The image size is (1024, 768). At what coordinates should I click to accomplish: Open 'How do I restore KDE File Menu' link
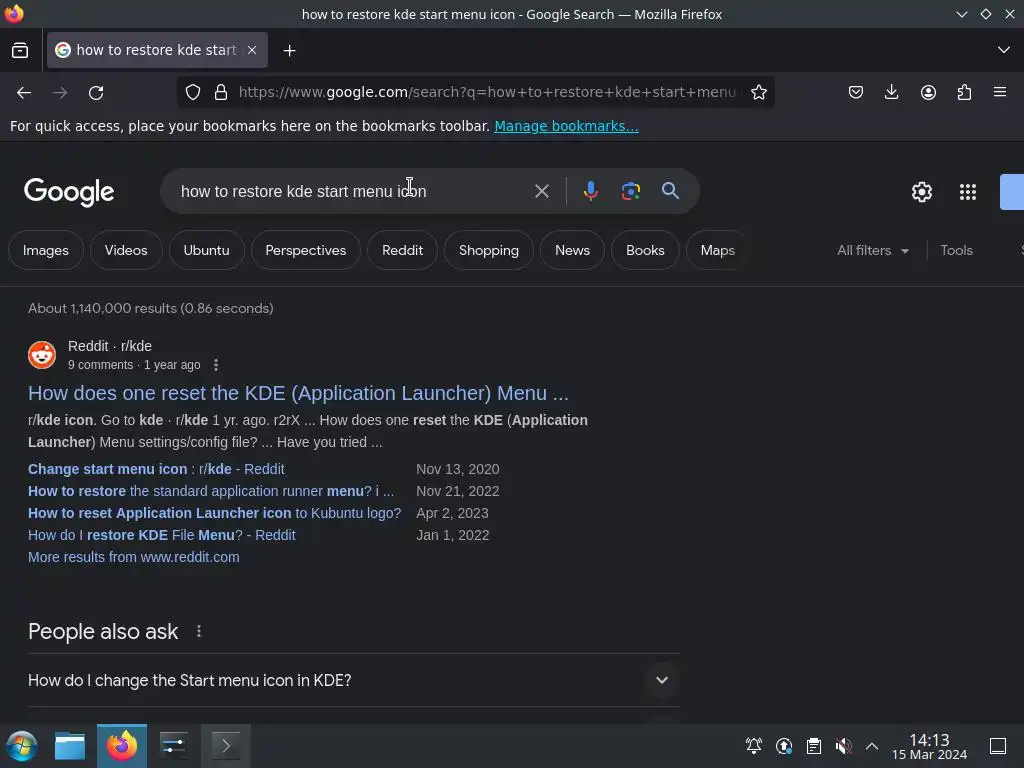161,535
